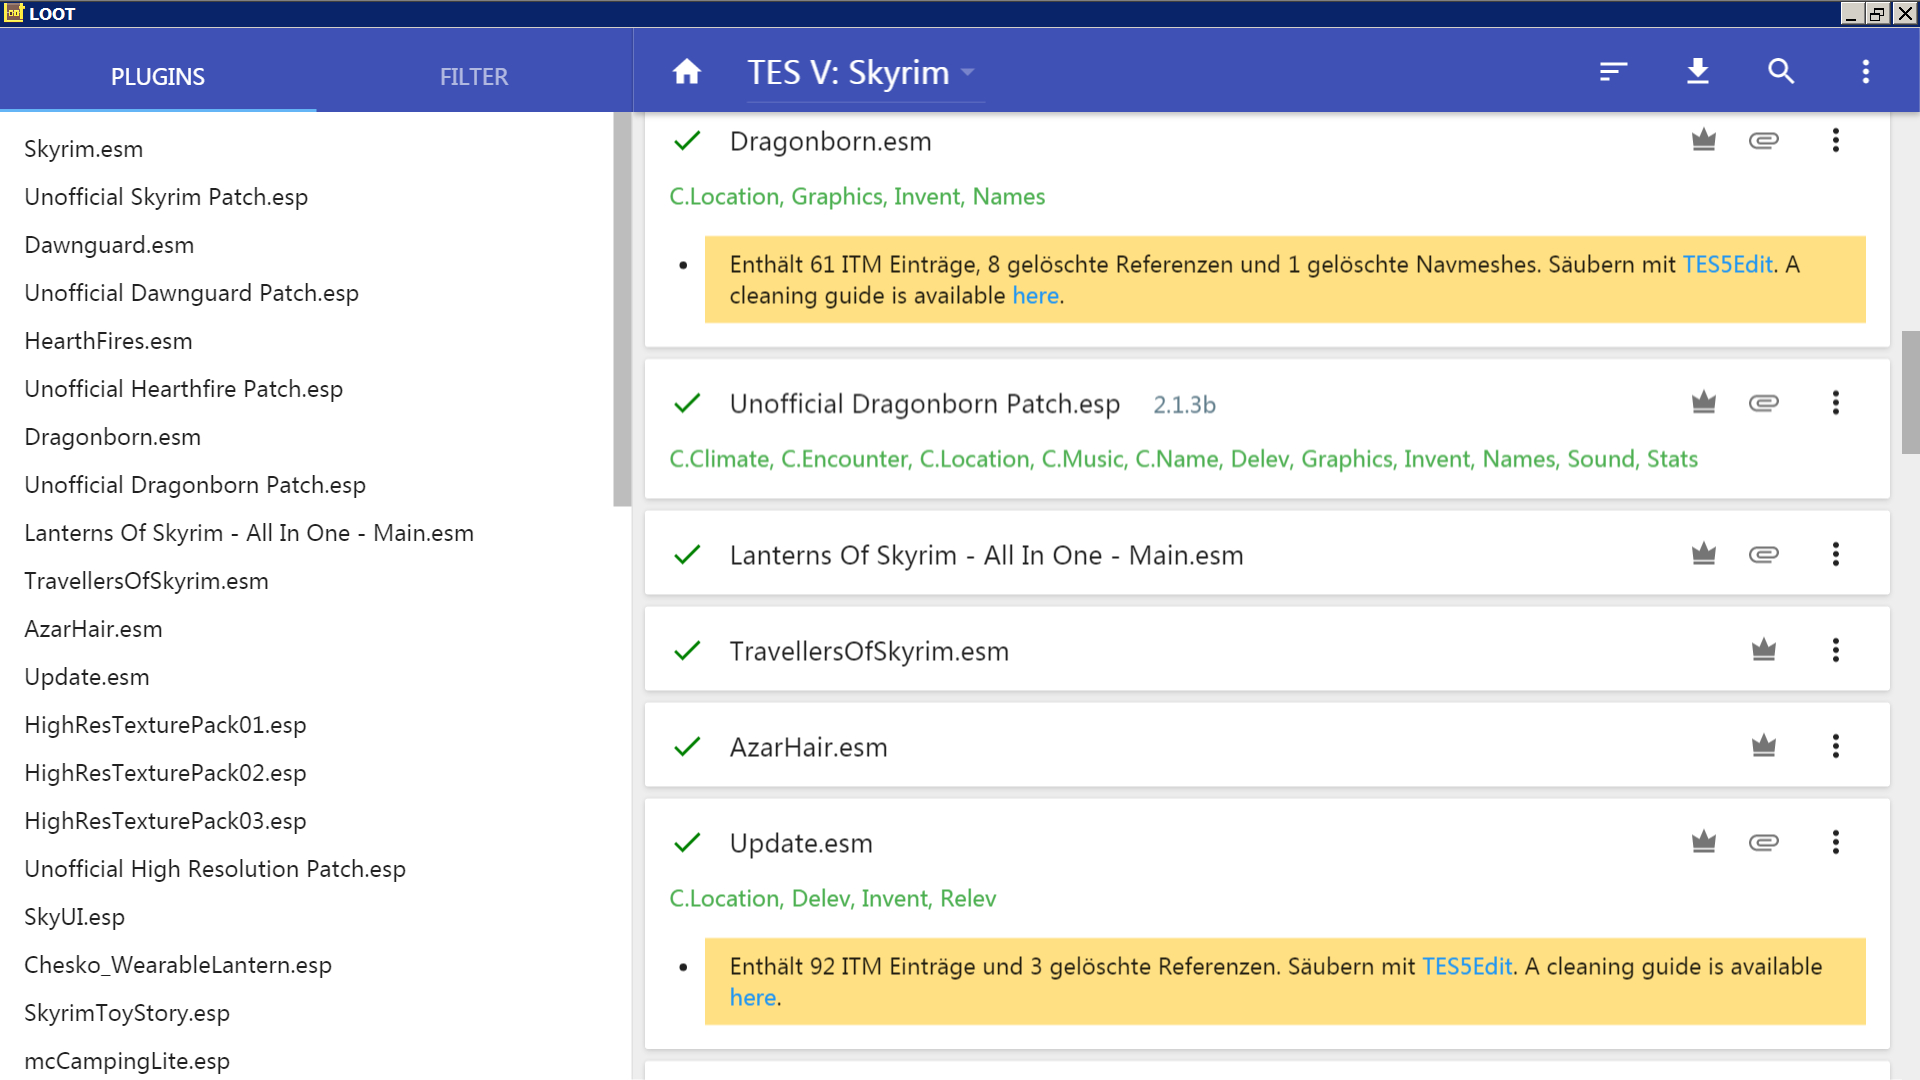Open TravellersOfSkyrim.esm card menu
This screenshot has height=1080, width=1920.
(1836, 650)
